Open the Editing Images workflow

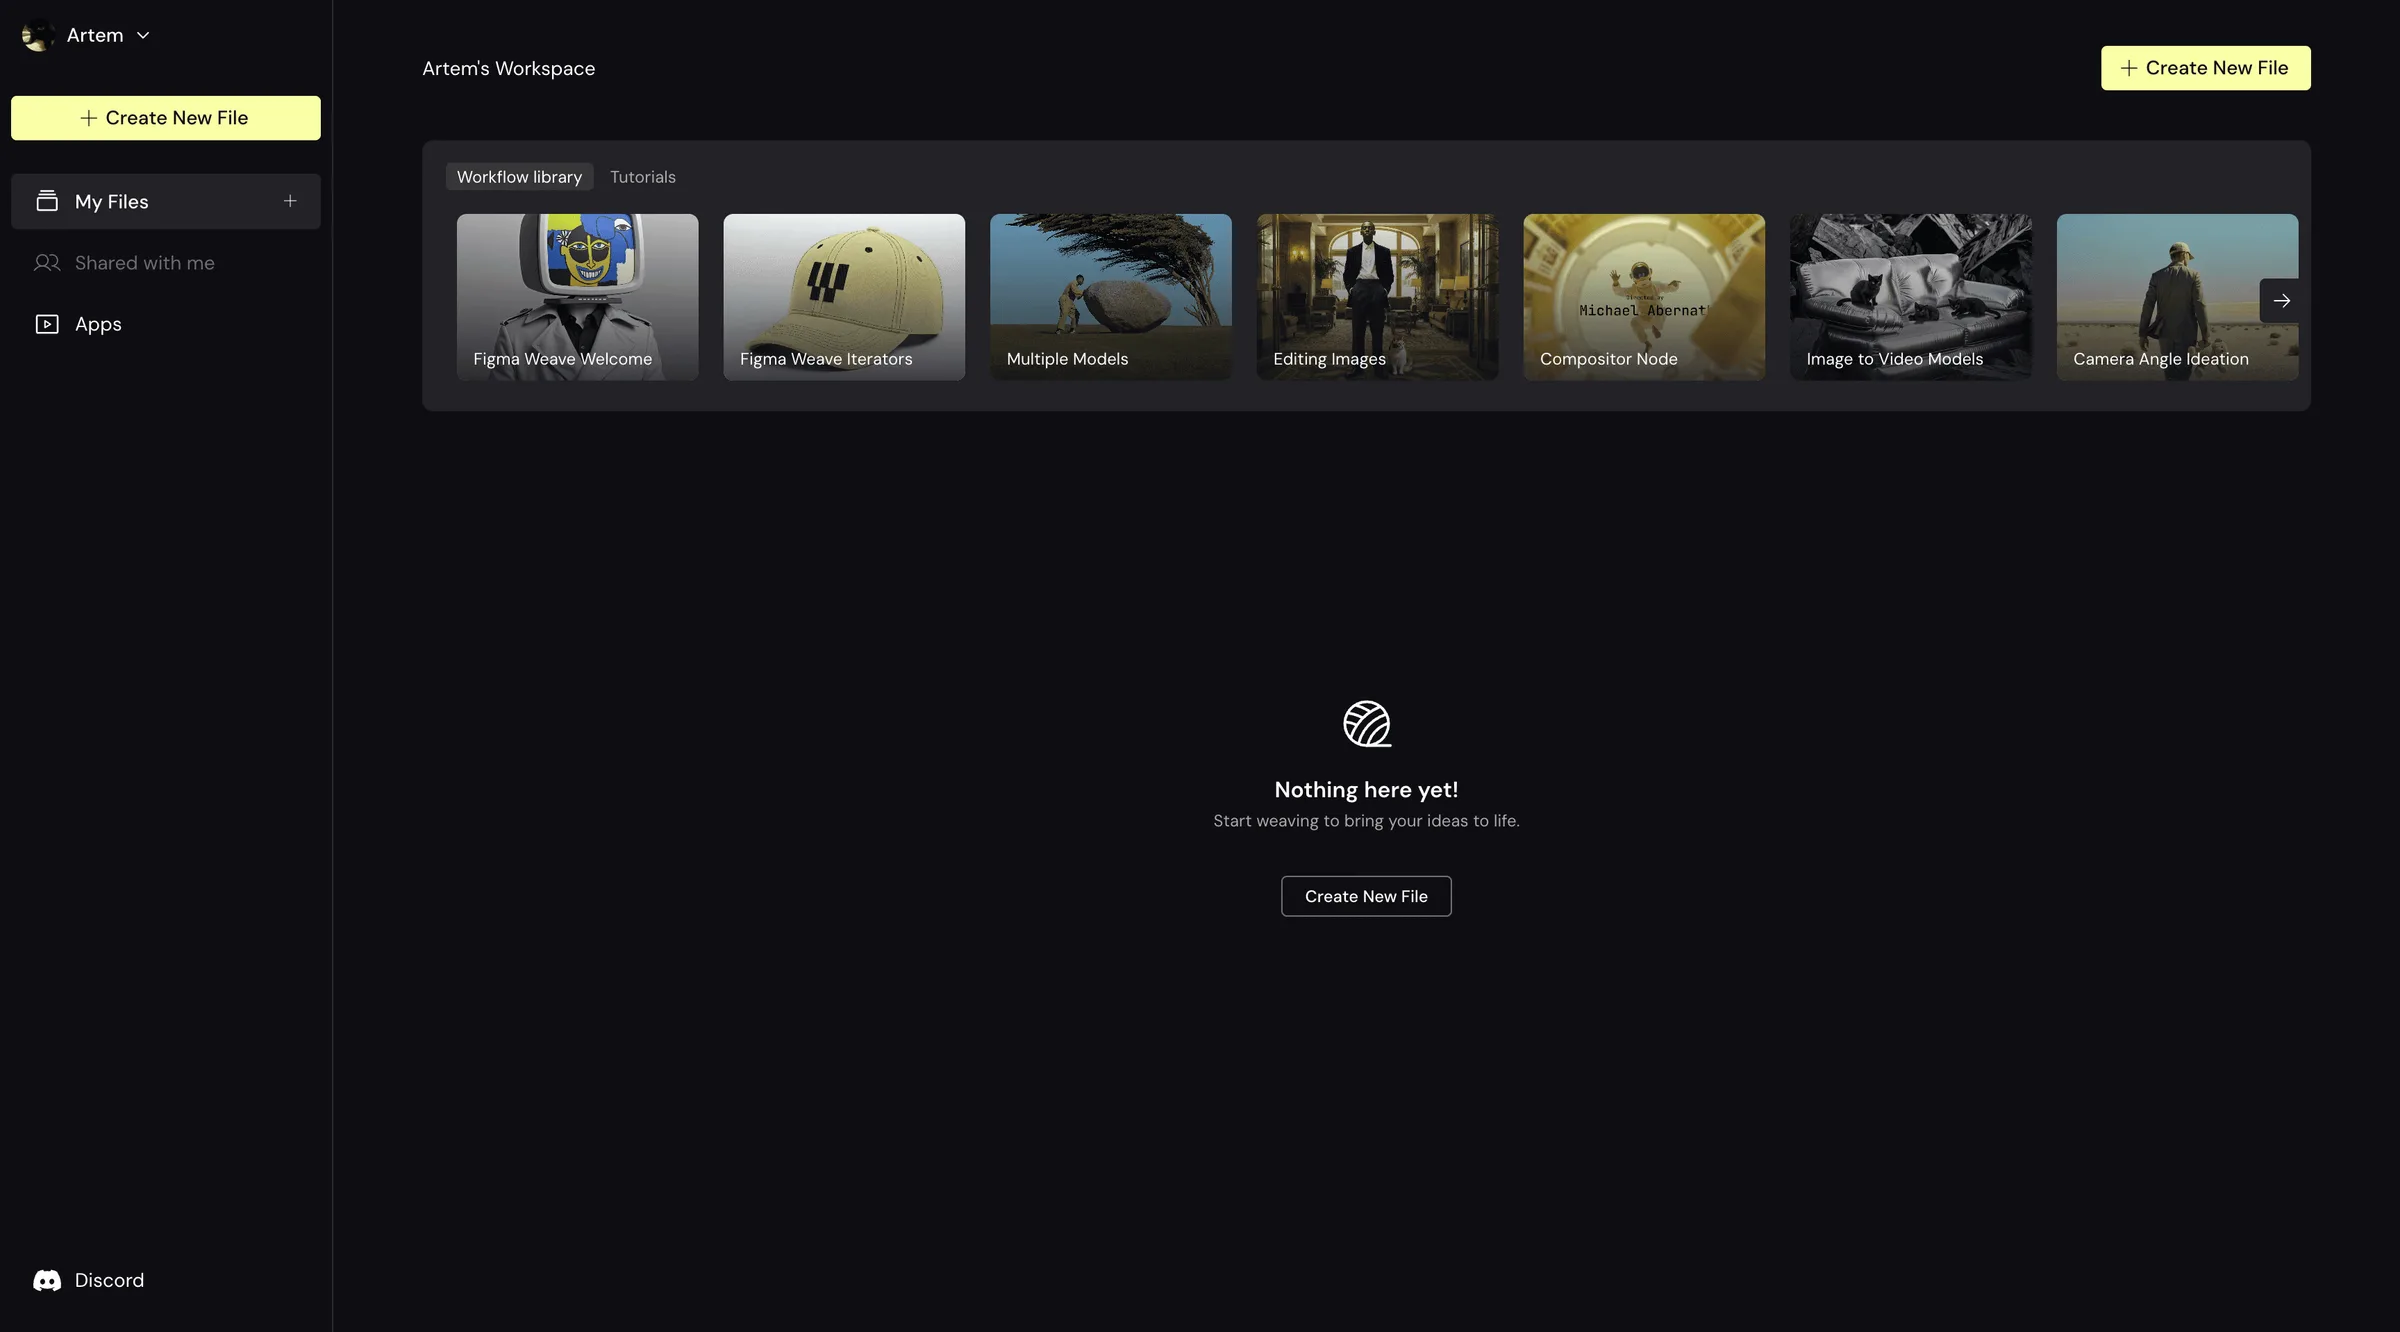[x=1378, y=297]
